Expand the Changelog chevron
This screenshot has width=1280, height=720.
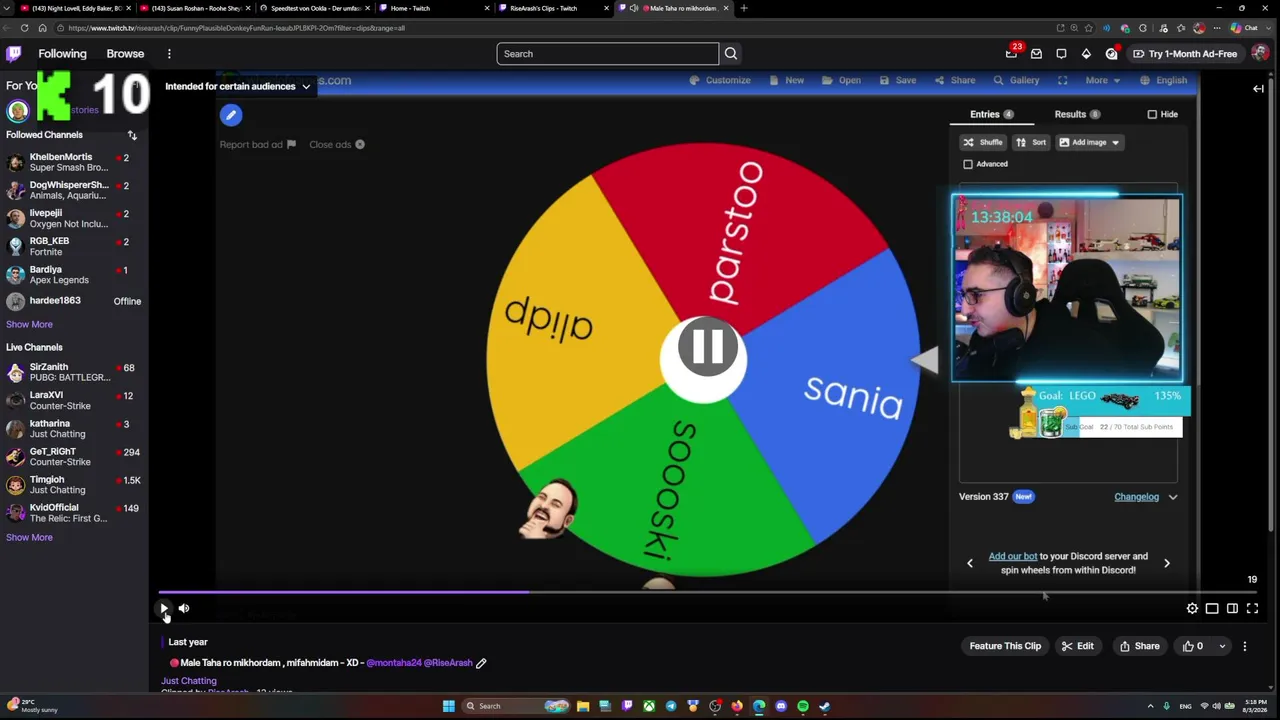click(1173, 497)
